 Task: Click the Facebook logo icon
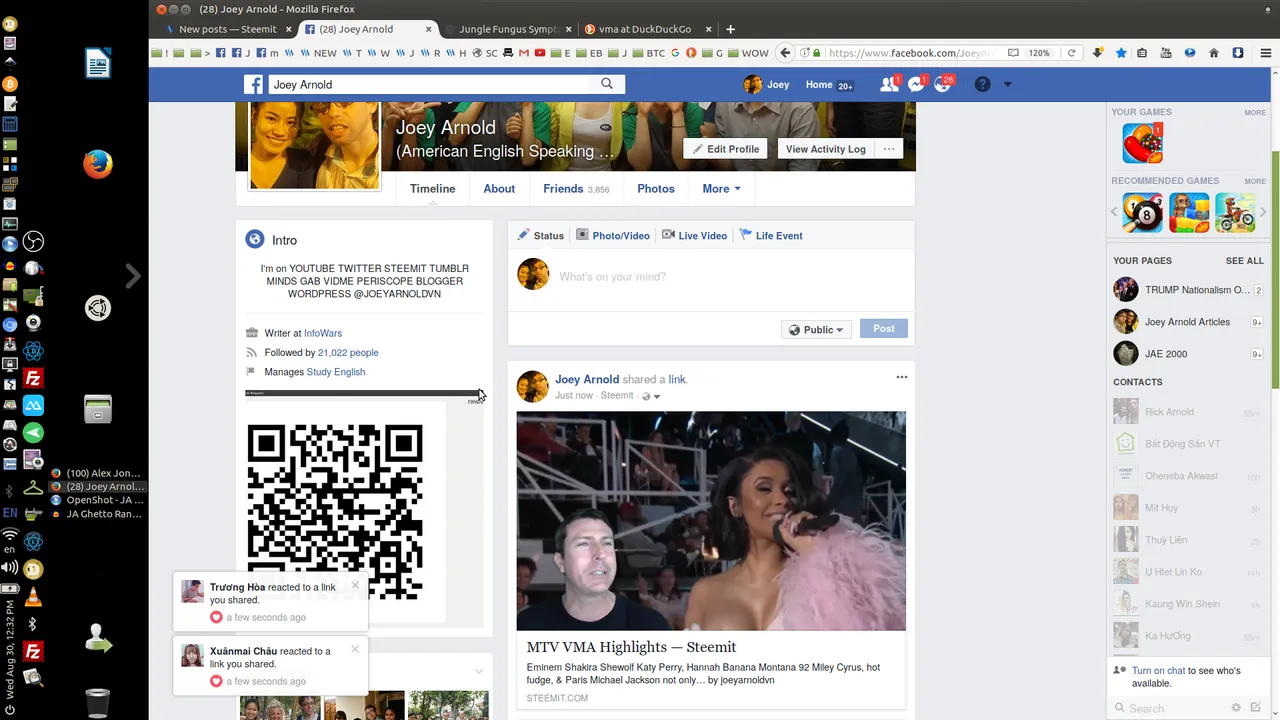tap(254, 84)
